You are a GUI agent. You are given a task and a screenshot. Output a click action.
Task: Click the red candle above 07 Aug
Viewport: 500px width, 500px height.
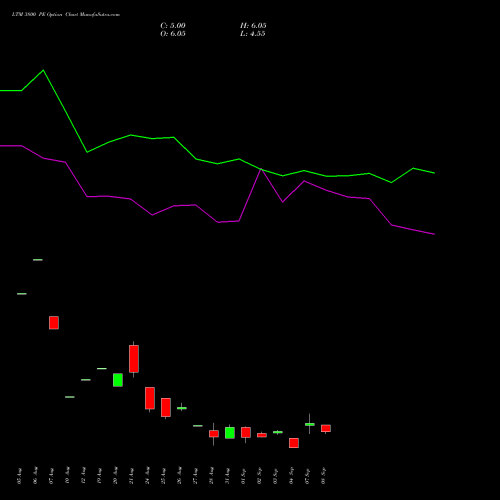(x=54, y=323)
